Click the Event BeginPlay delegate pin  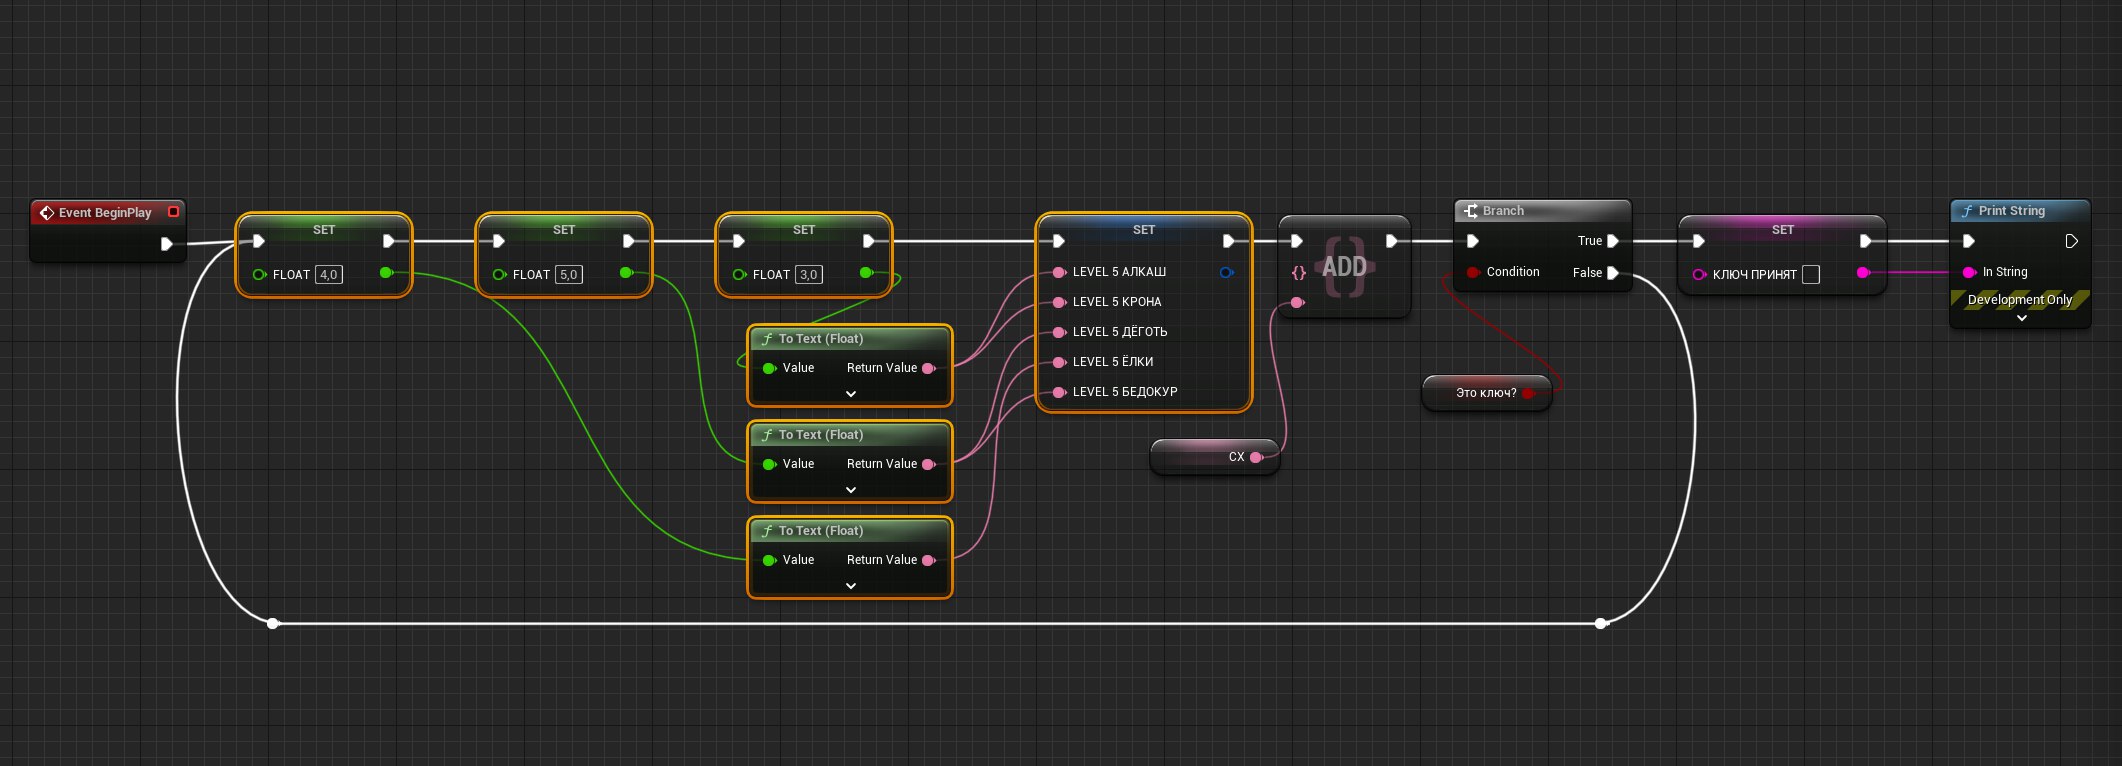(x=173, y=212)
